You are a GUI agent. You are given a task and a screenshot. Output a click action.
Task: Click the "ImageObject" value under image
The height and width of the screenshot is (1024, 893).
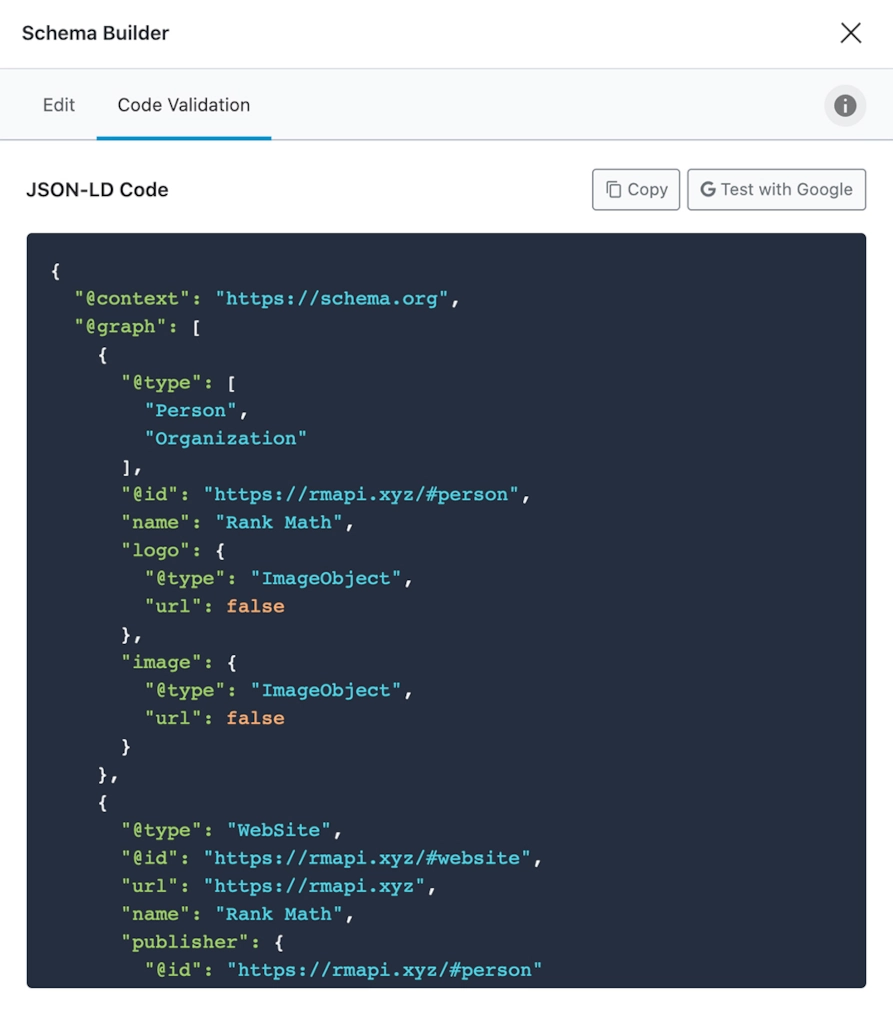326,690
